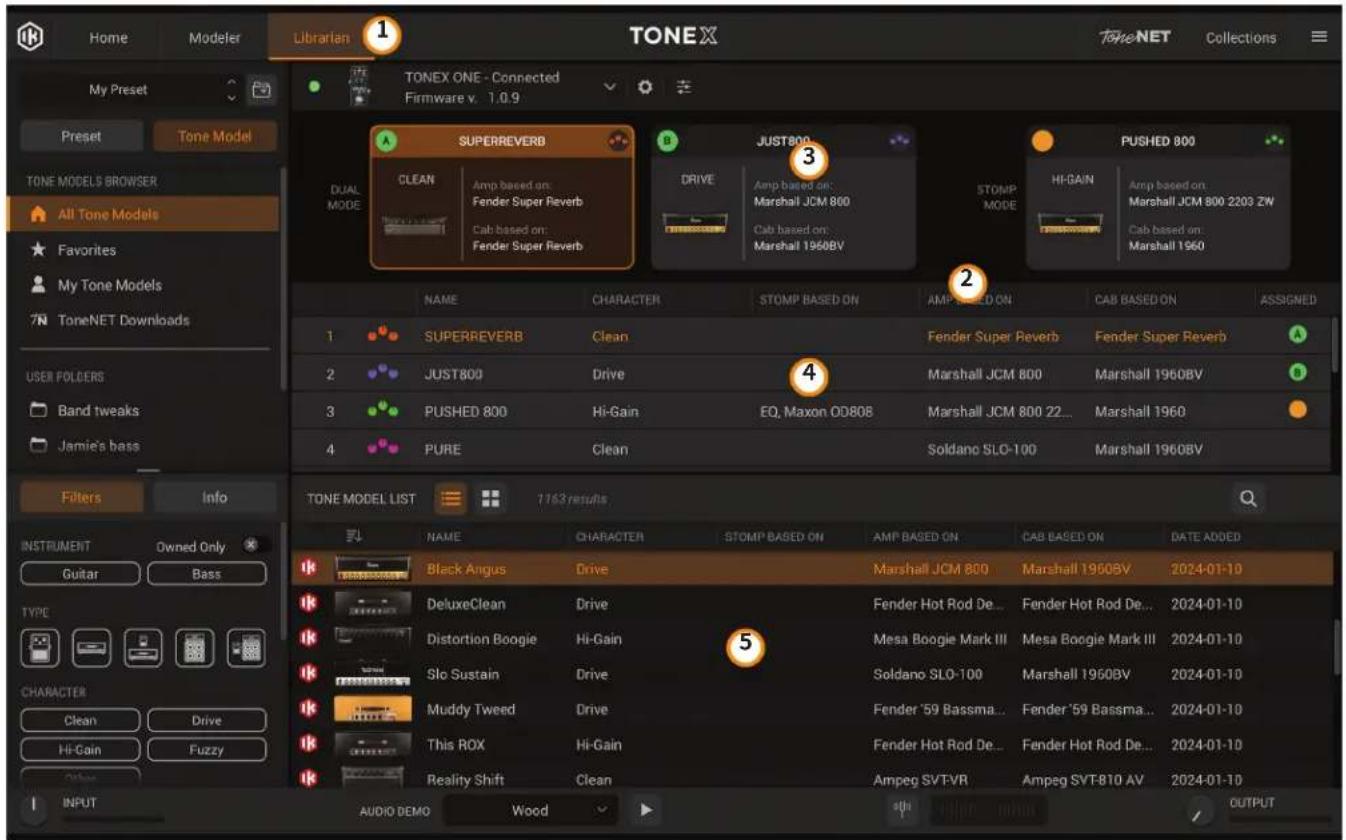
Task: Expand the TONEX ONE device dropdown
Action: pyautogui.click(x=610, y=87)
